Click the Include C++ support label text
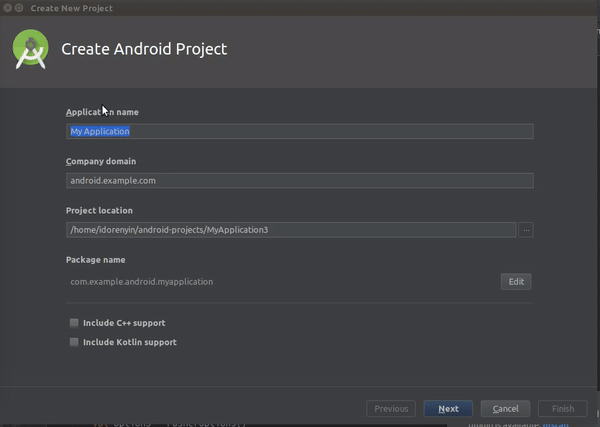The image size is (600, 427). pos(124,323)
